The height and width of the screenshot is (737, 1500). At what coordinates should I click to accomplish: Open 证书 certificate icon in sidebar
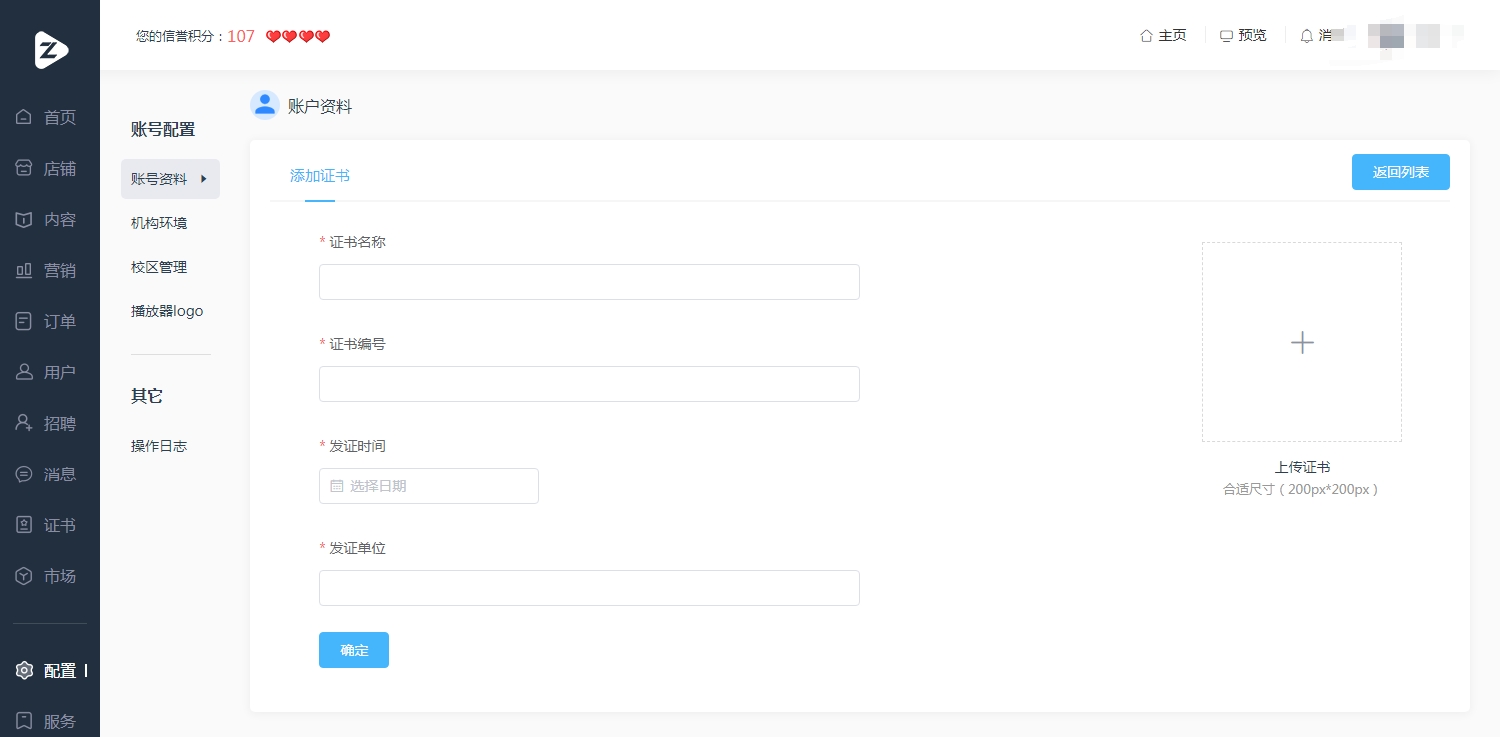(24, 525)
